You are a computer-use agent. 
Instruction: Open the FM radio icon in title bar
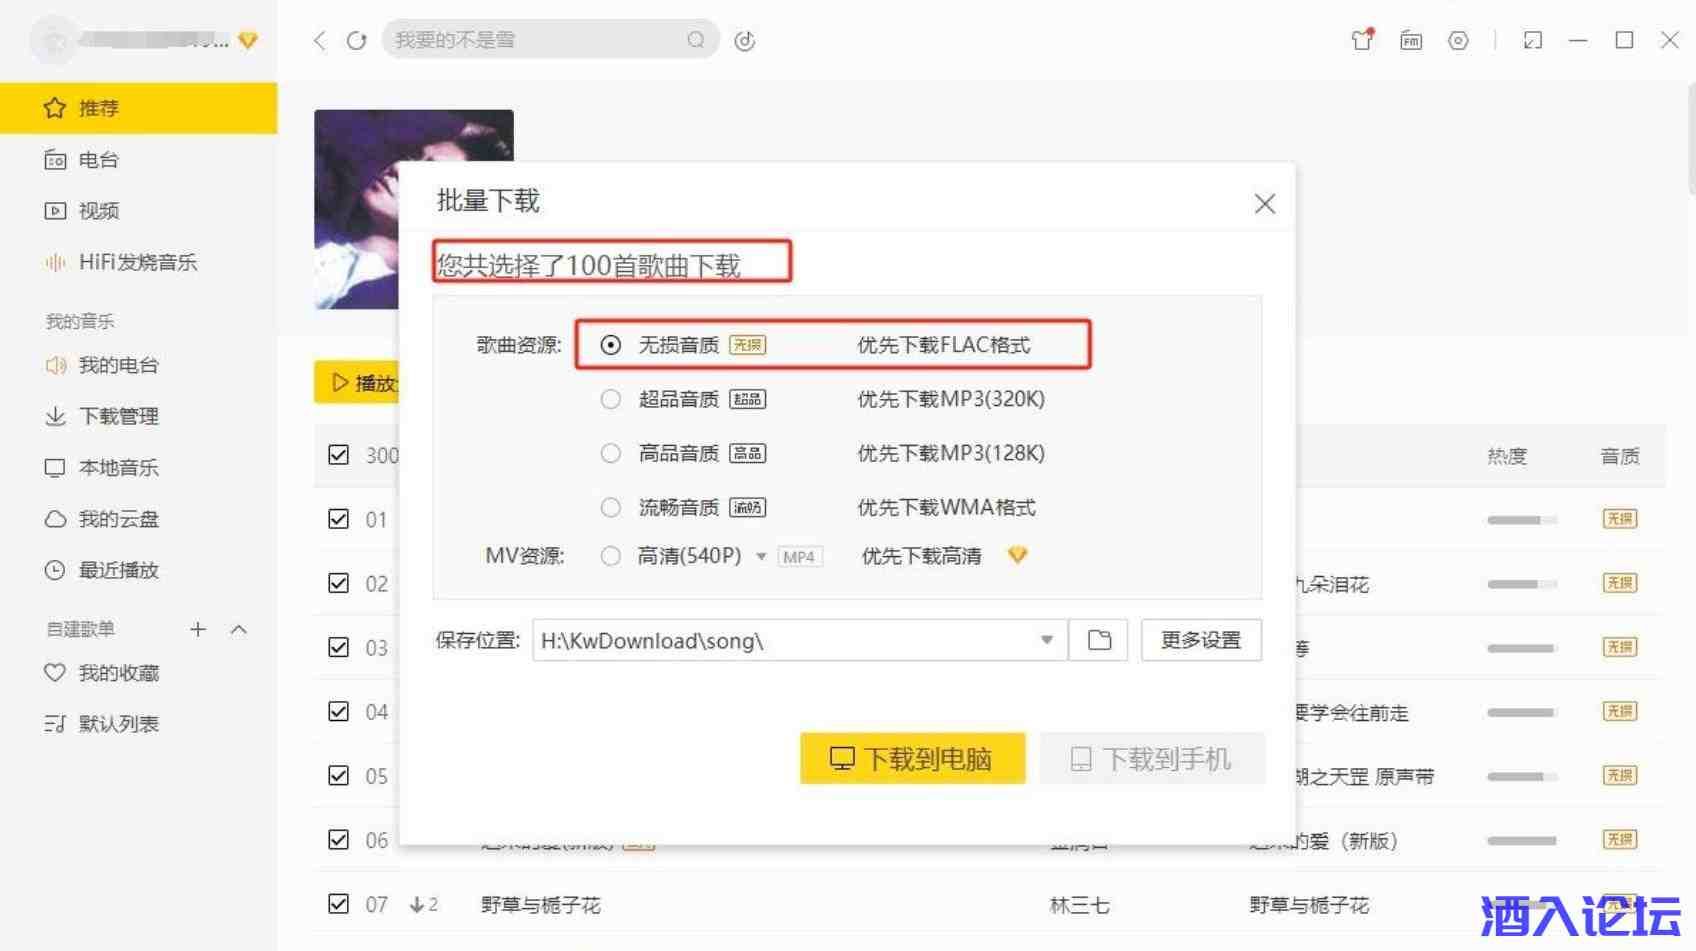1411,40
